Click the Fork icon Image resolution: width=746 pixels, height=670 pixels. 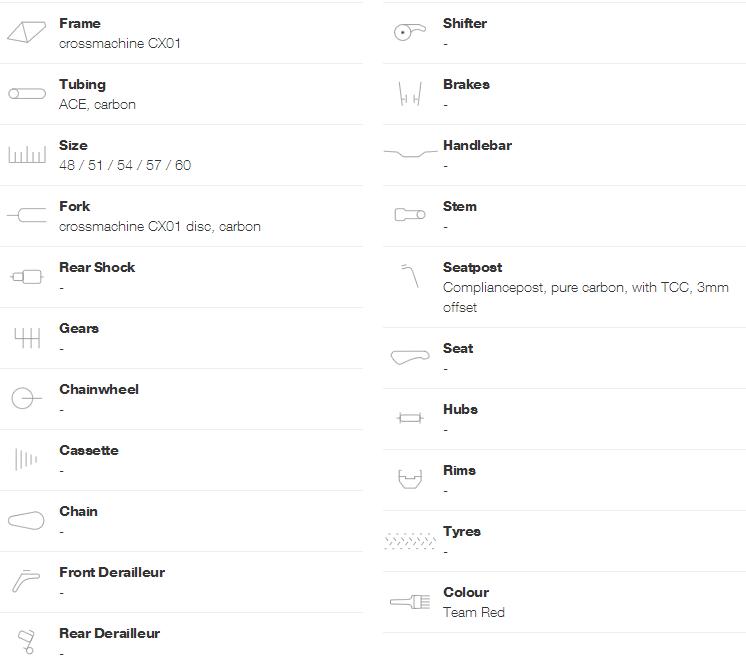27,215
